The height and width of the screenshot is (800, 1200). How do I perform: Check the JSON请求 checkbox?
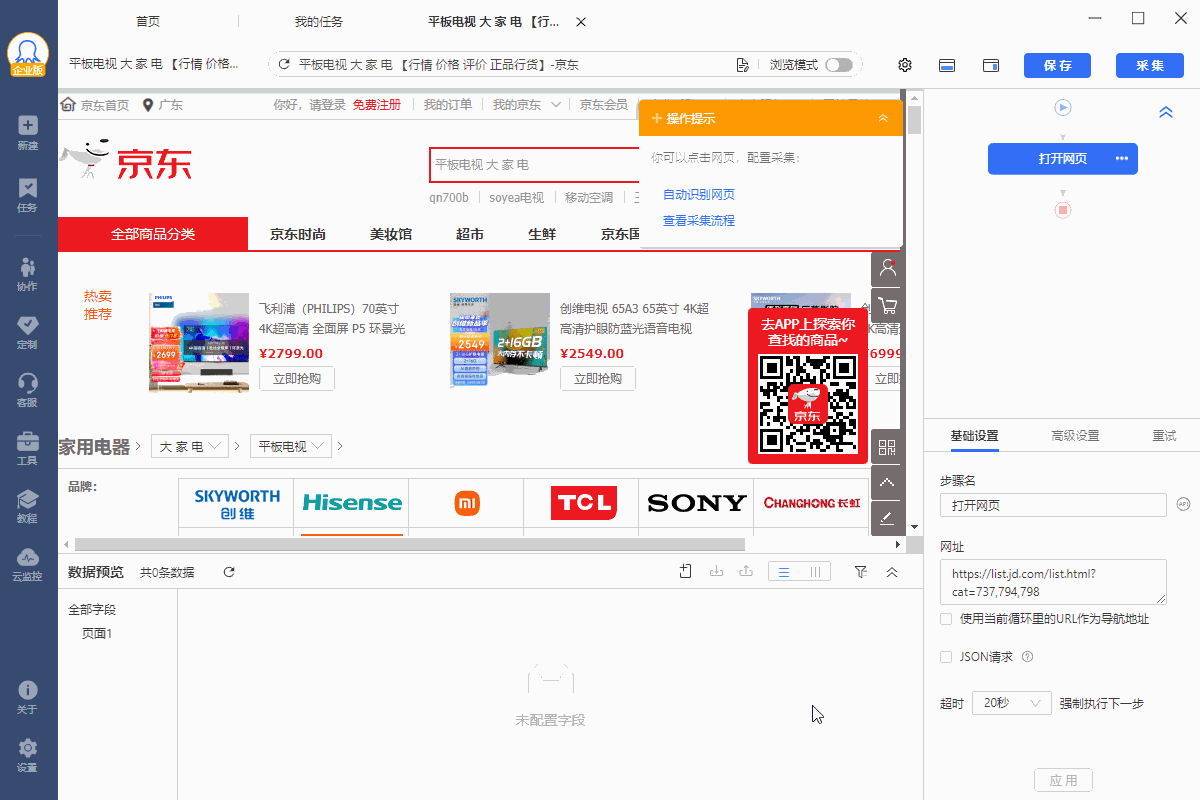pos(946,657)
